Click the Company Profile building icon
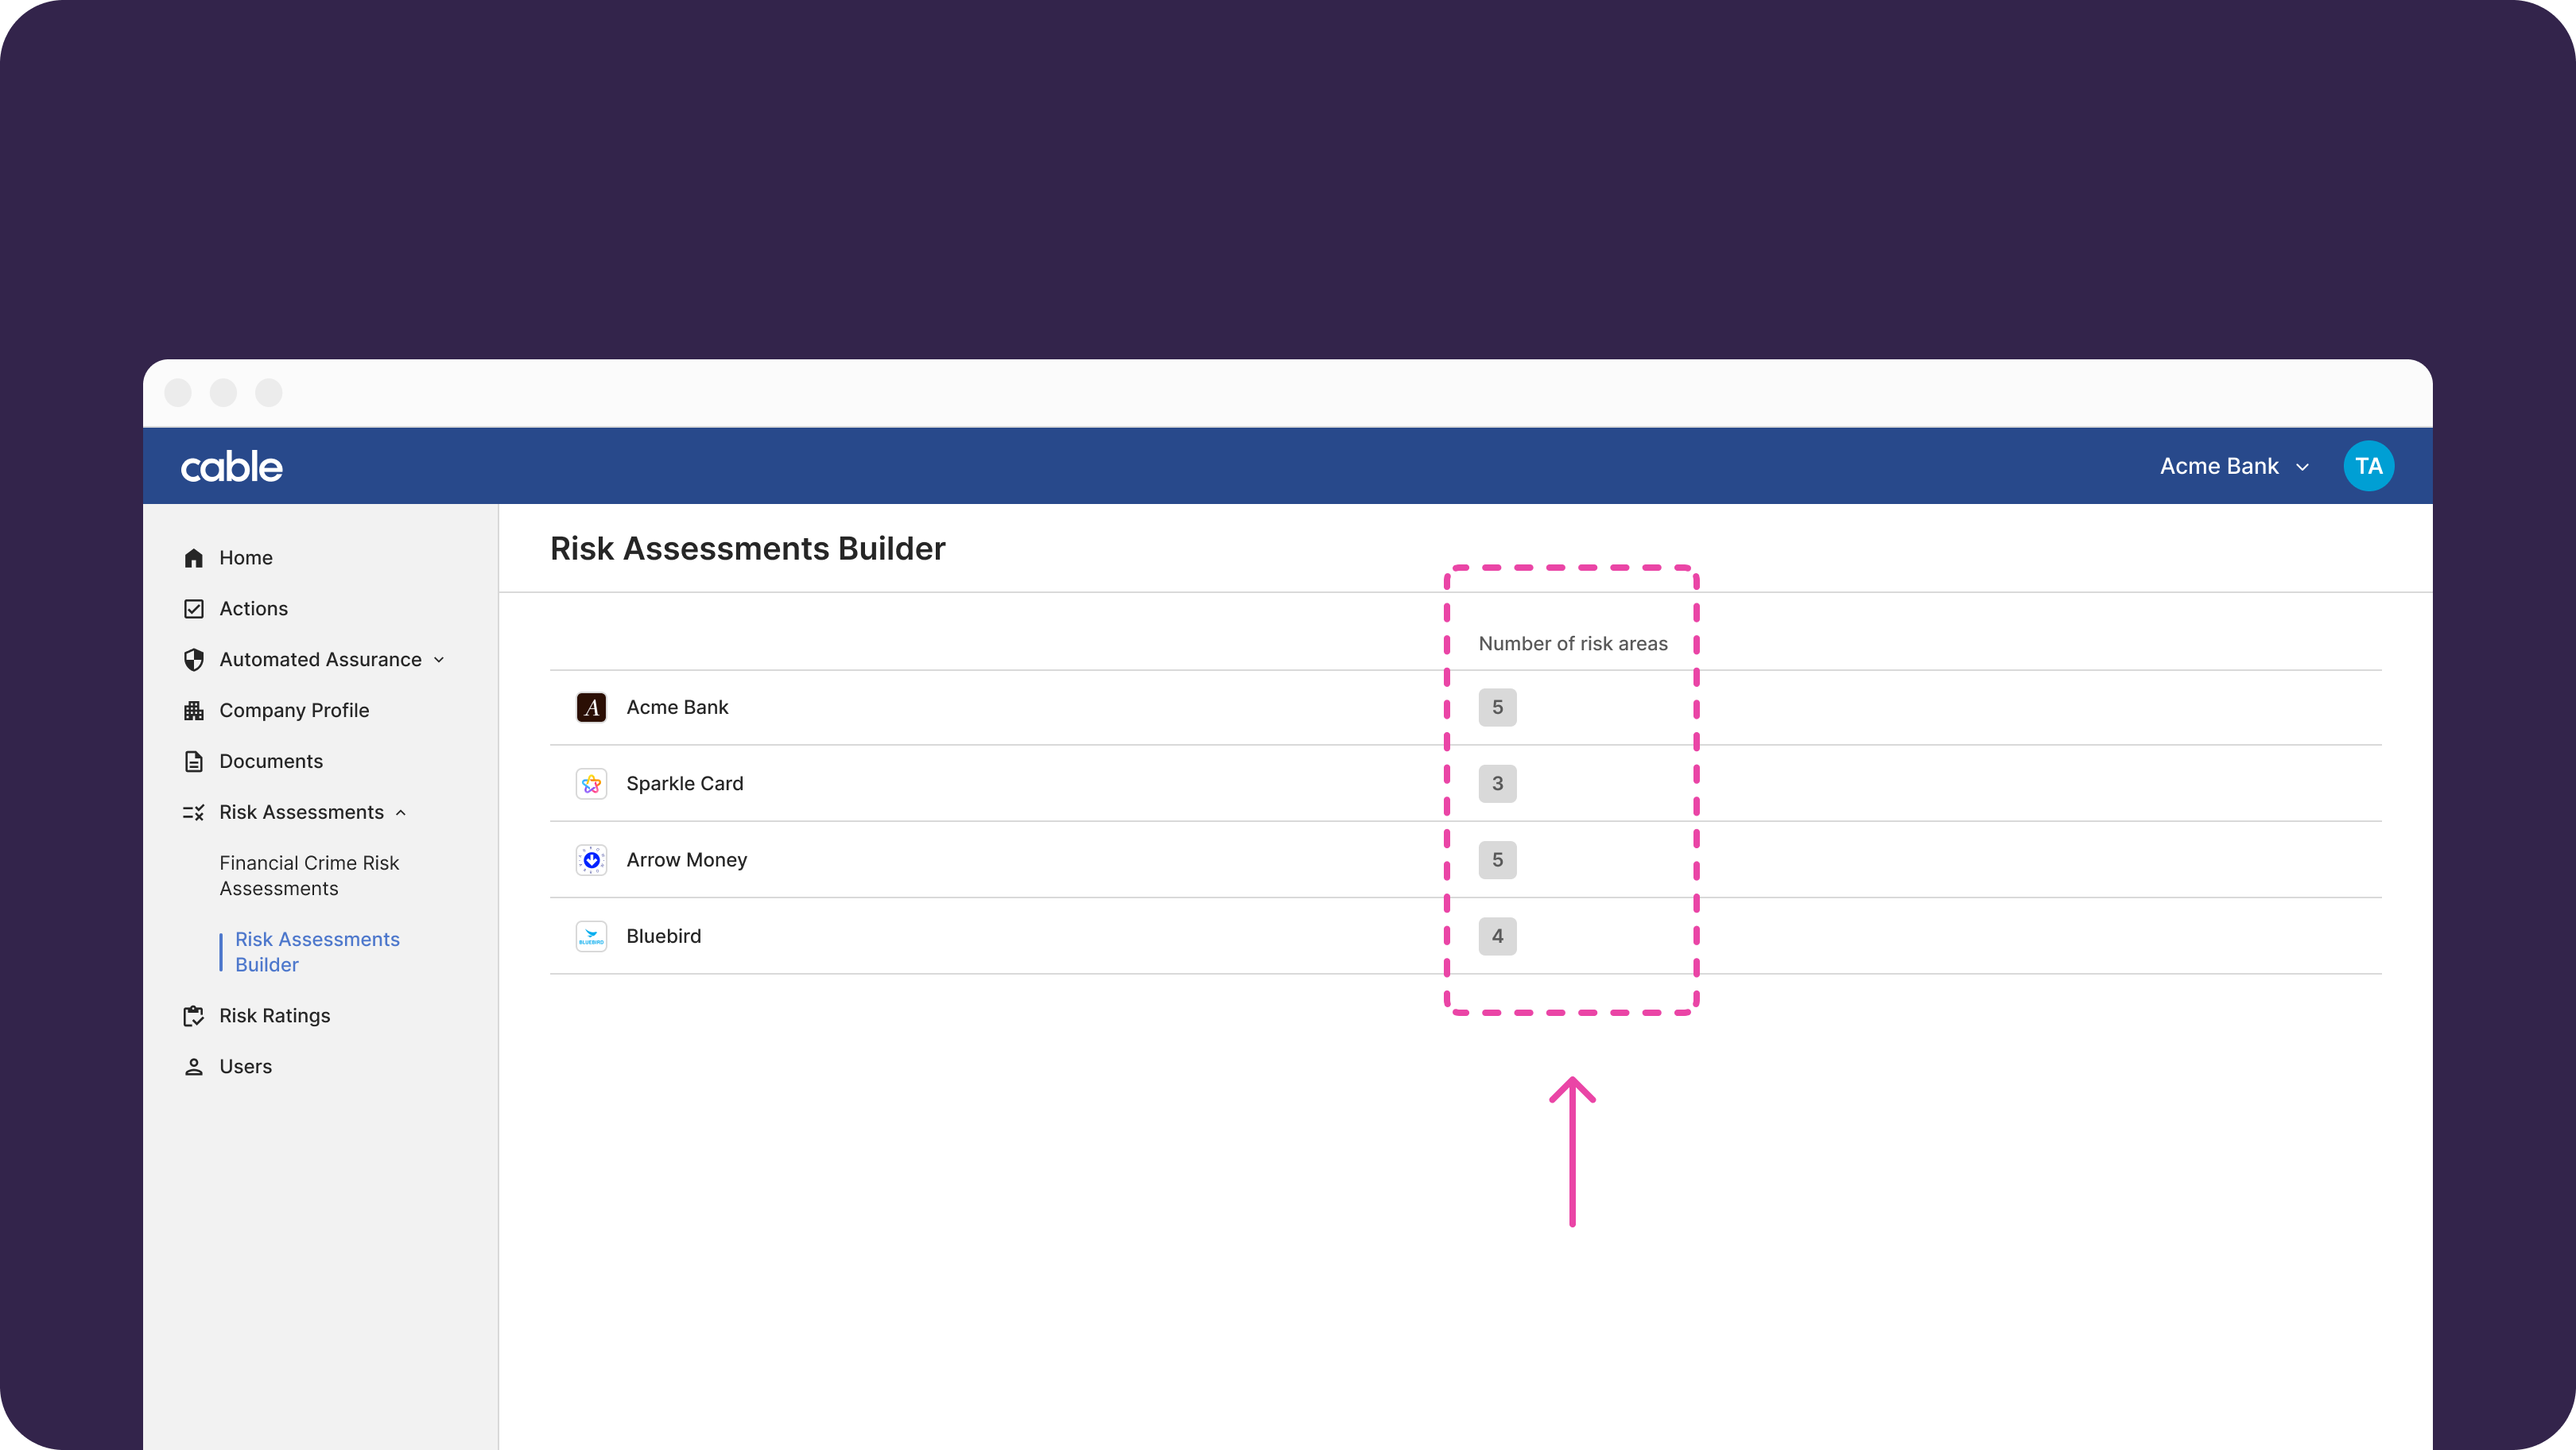2576x1450 pixels. click(x=194, y=711)
